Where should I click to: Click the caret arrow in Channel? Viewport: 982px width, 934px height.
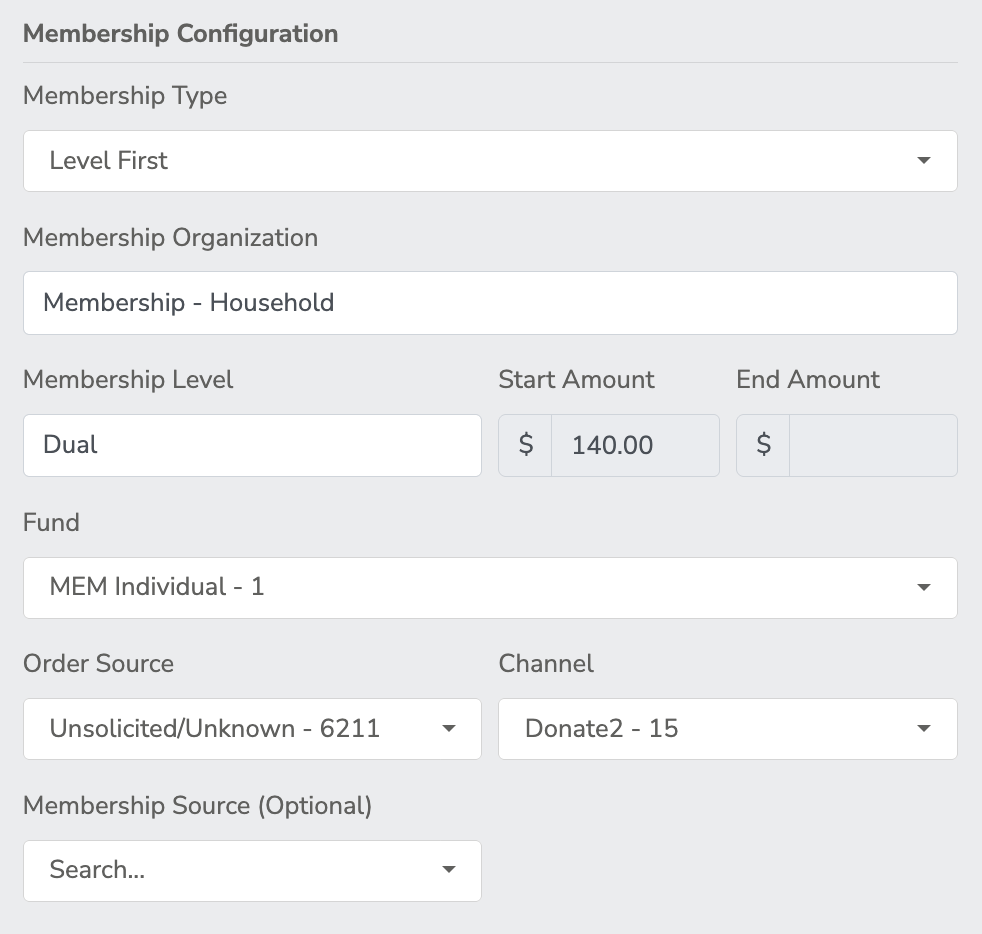pos(923,729)
